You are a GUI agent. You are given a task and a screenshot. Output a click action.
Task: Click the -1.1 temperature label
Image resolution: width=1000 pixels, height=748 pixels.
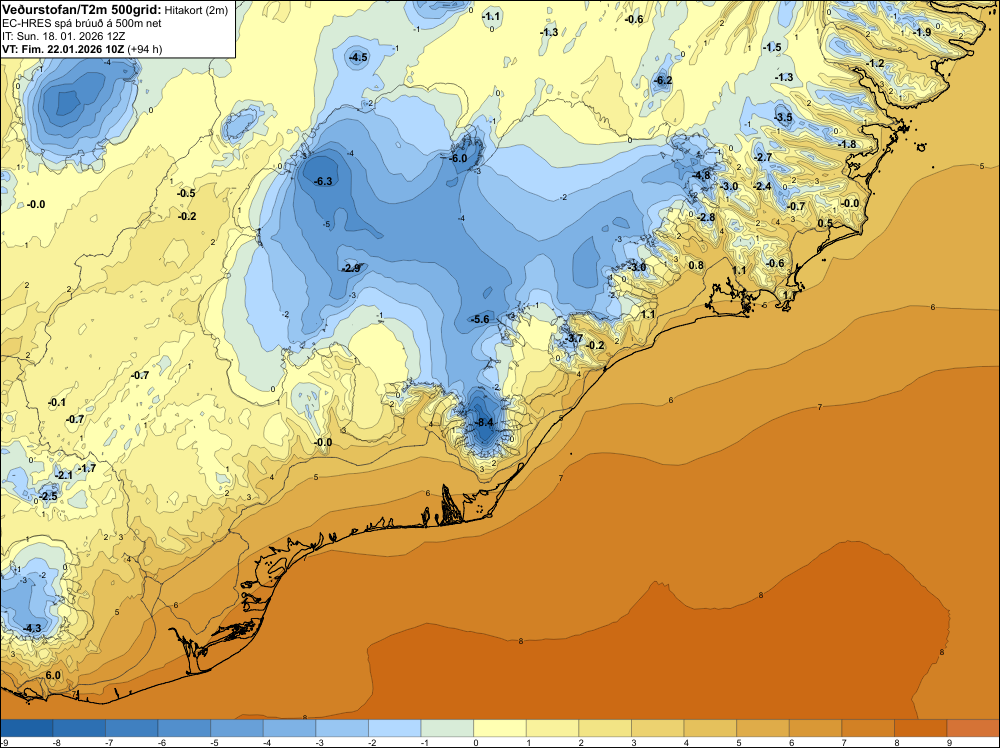(x=491, y=17)
